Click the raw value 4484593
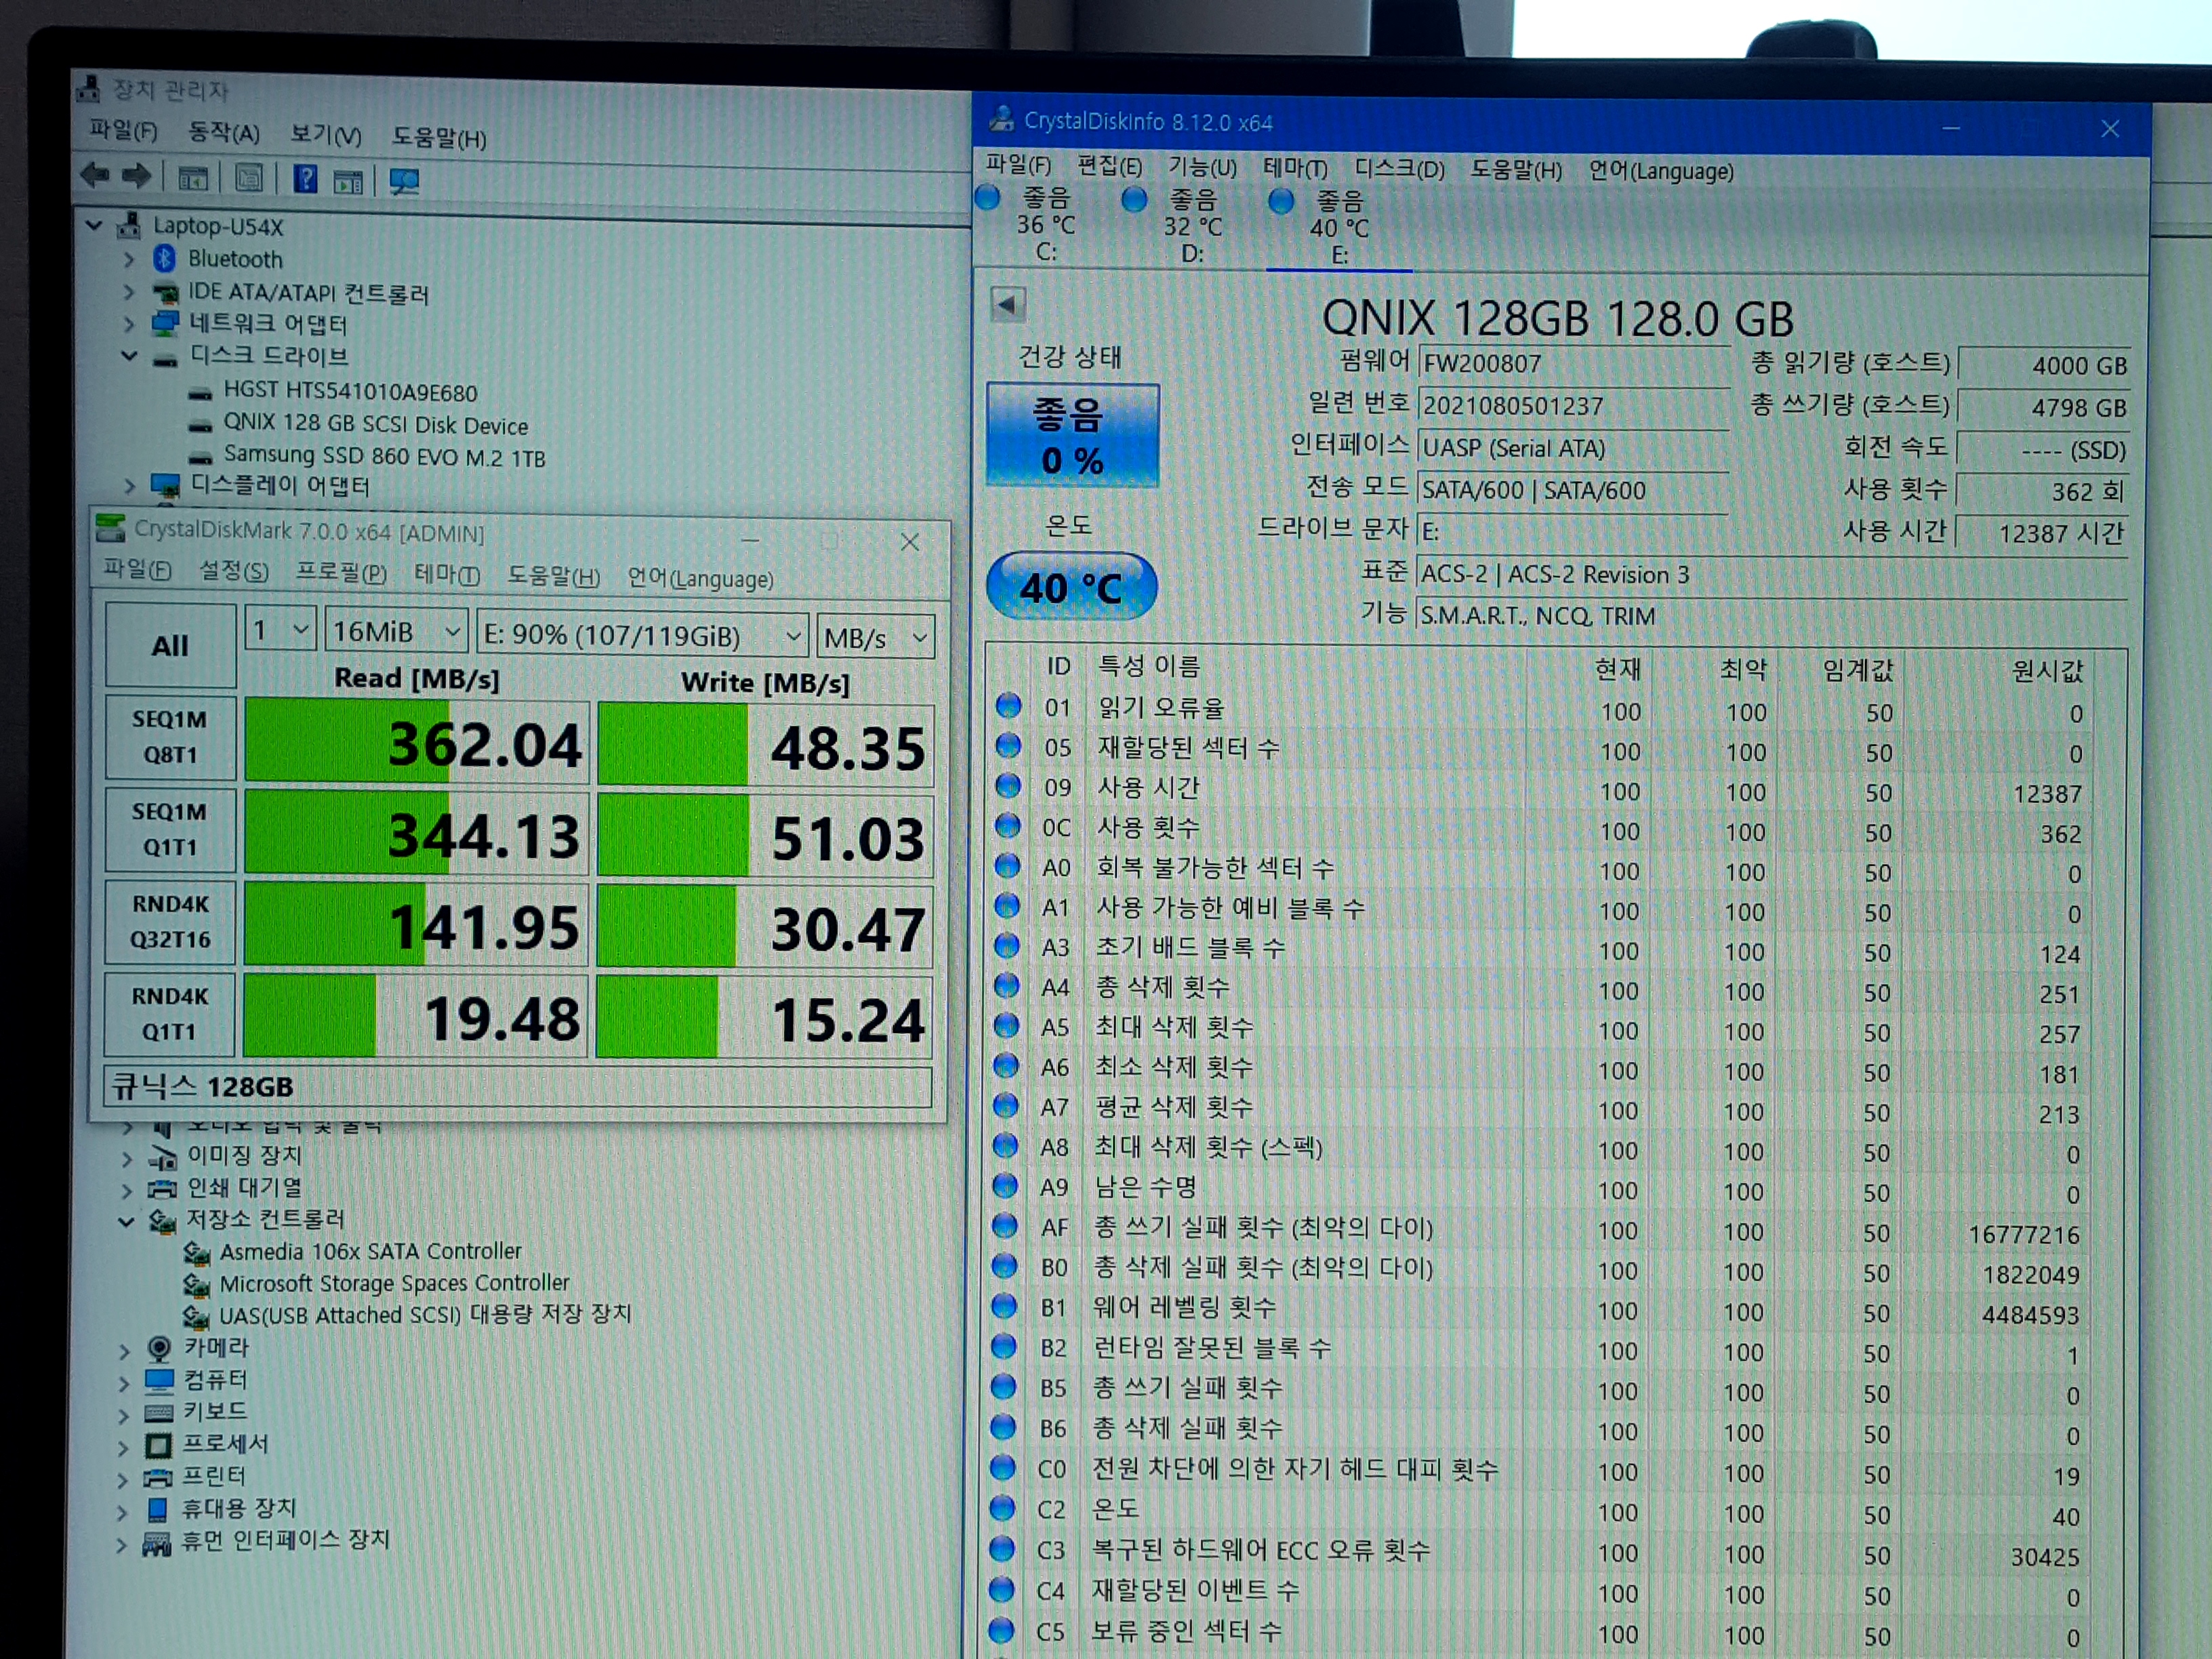Viewport: 2212px width, 1659px height. [2030, 1315]
